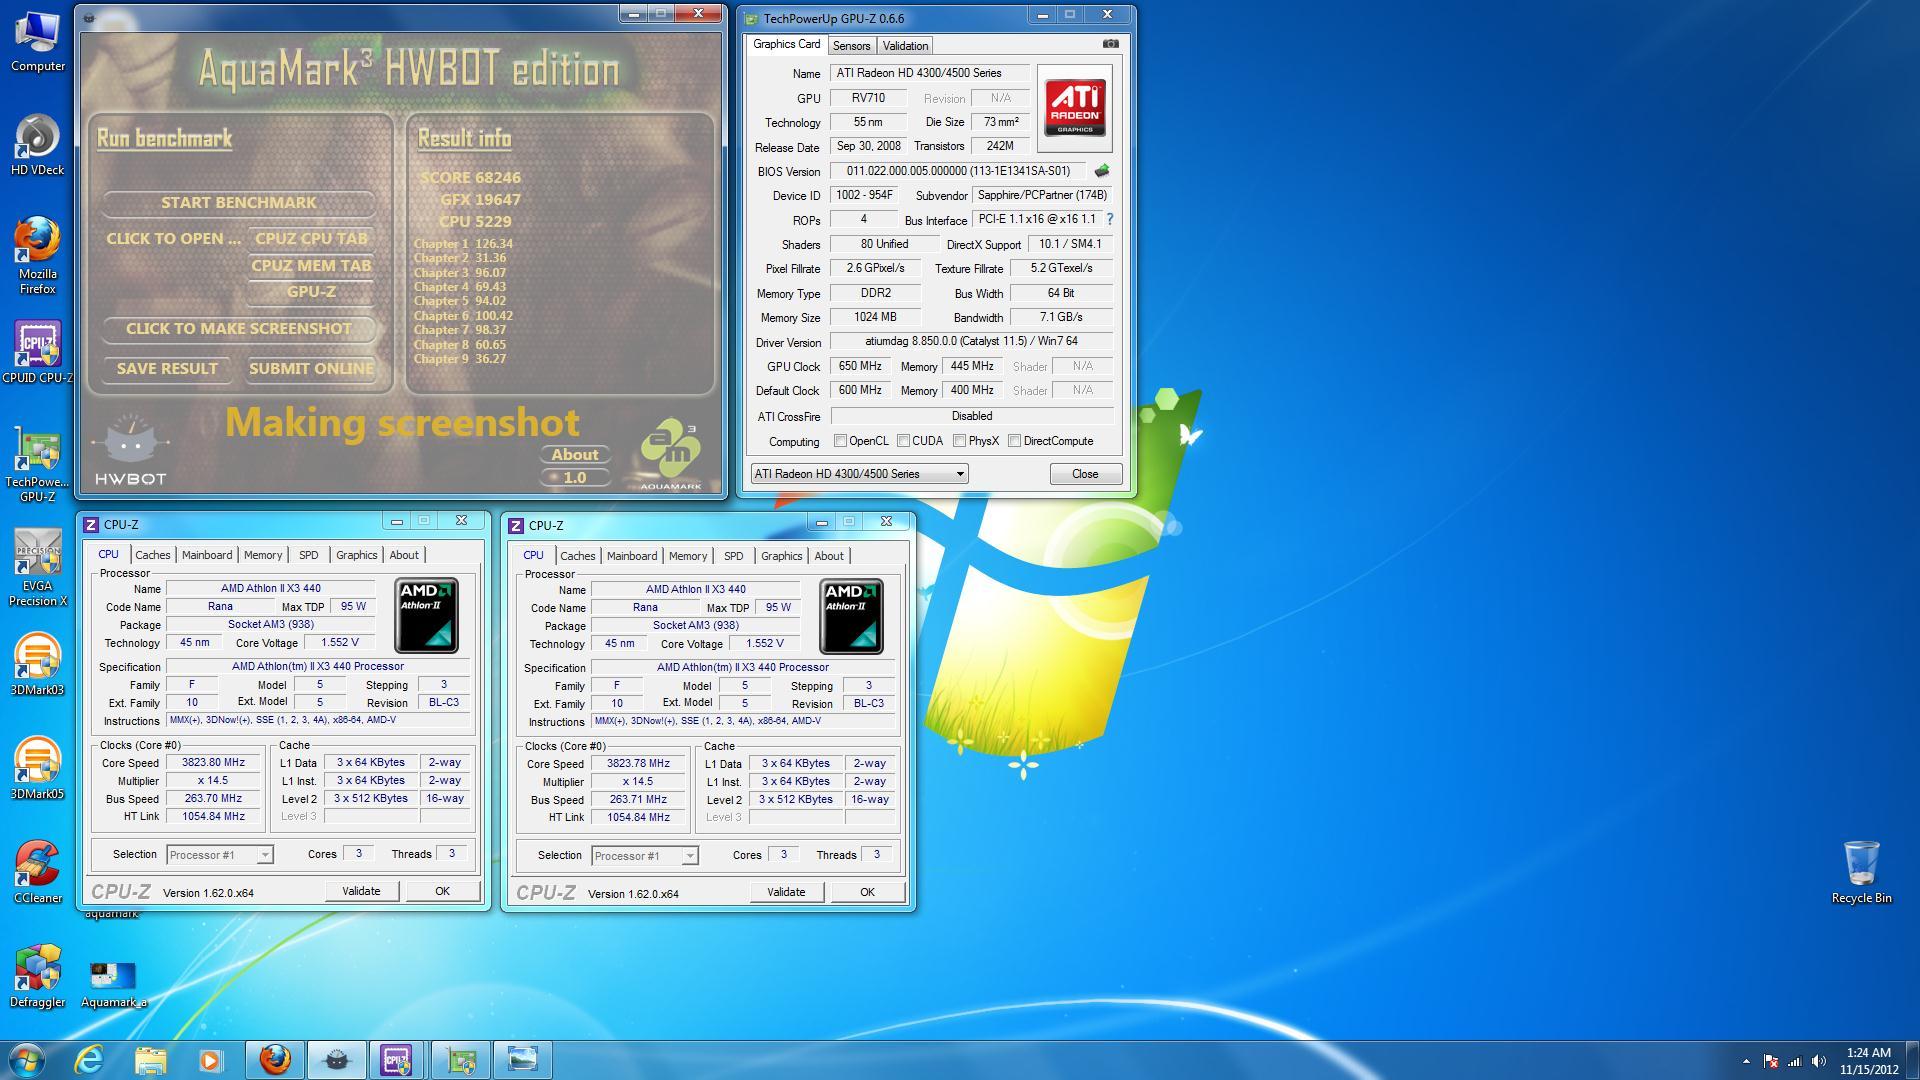Open the SPD tab in right CPU-Z window
This screenshot has width=1920, height=1080.
pos(734,556)
